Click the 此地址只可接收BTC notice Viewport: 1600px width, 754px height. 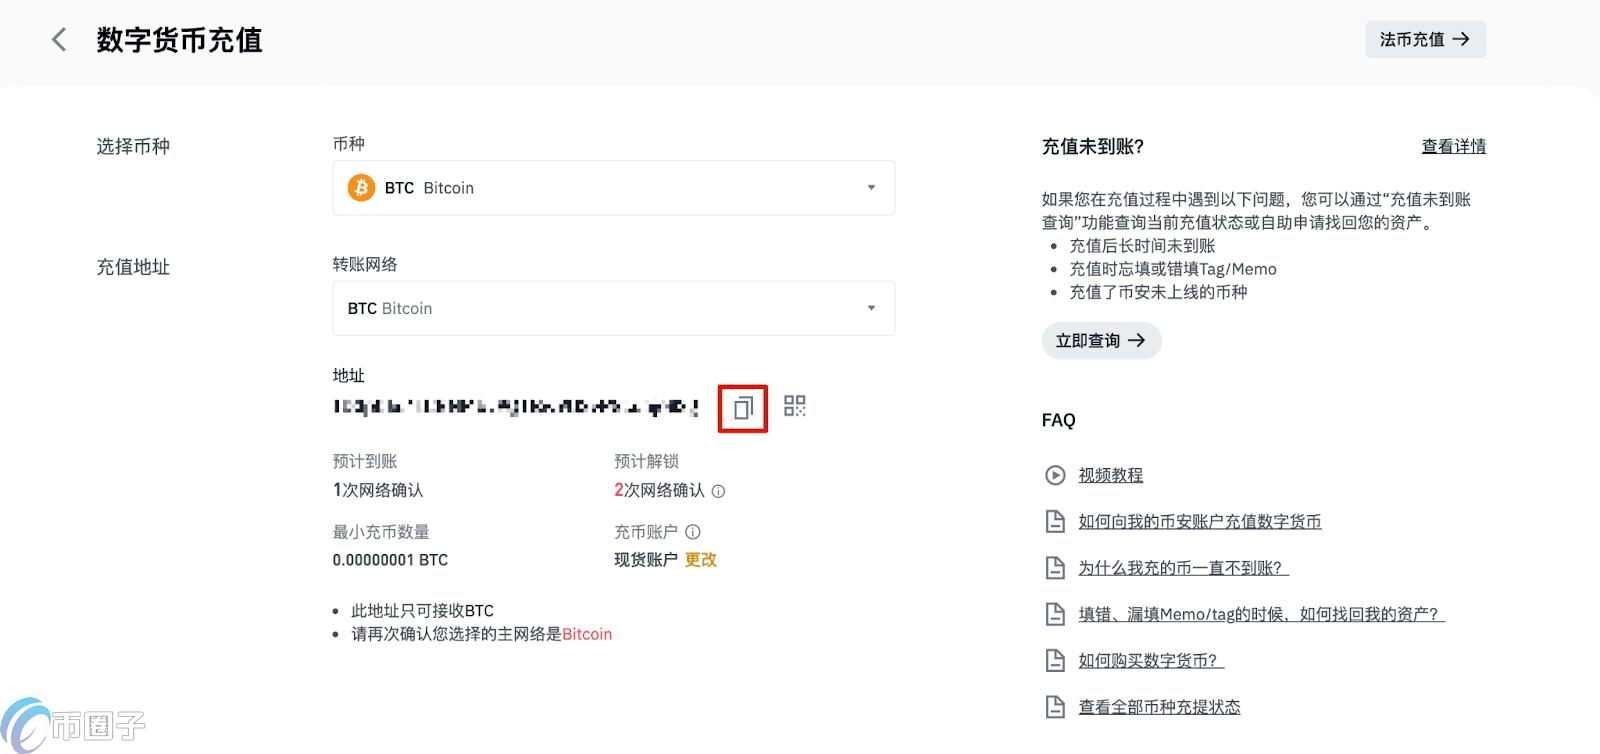click(422, 611)
